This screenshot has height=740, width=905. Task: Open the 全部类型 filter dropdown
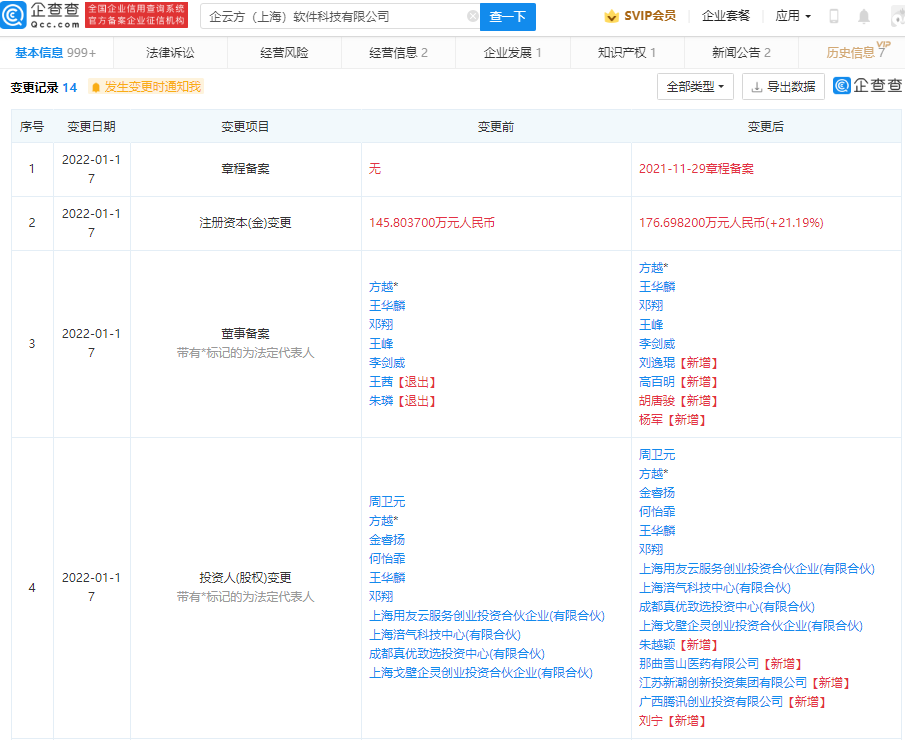click(695, 87)
